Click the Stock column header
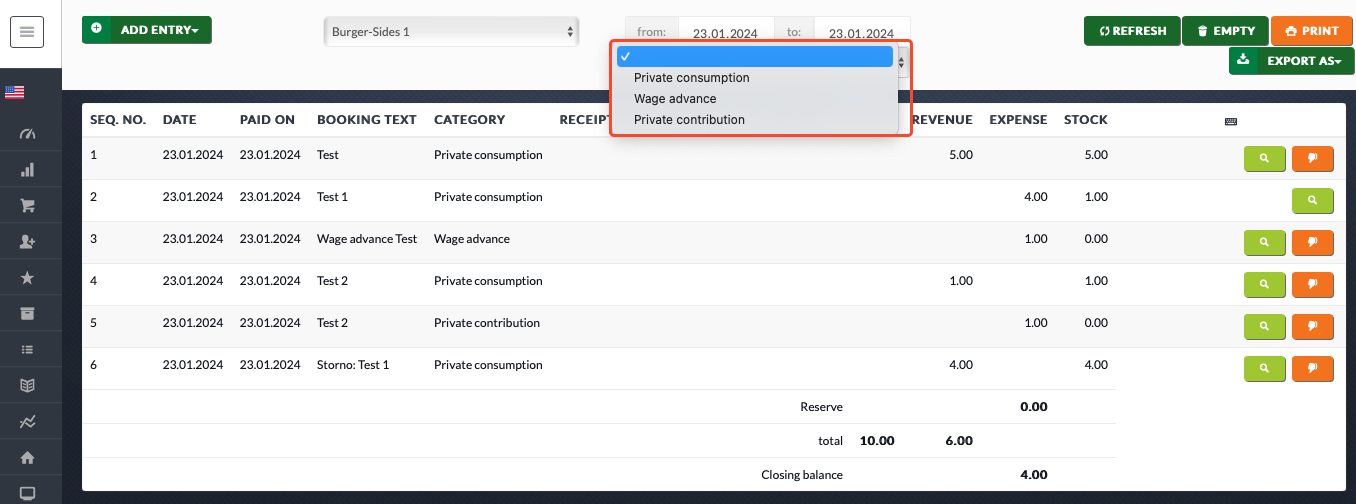 click(x=1086, y=120)
